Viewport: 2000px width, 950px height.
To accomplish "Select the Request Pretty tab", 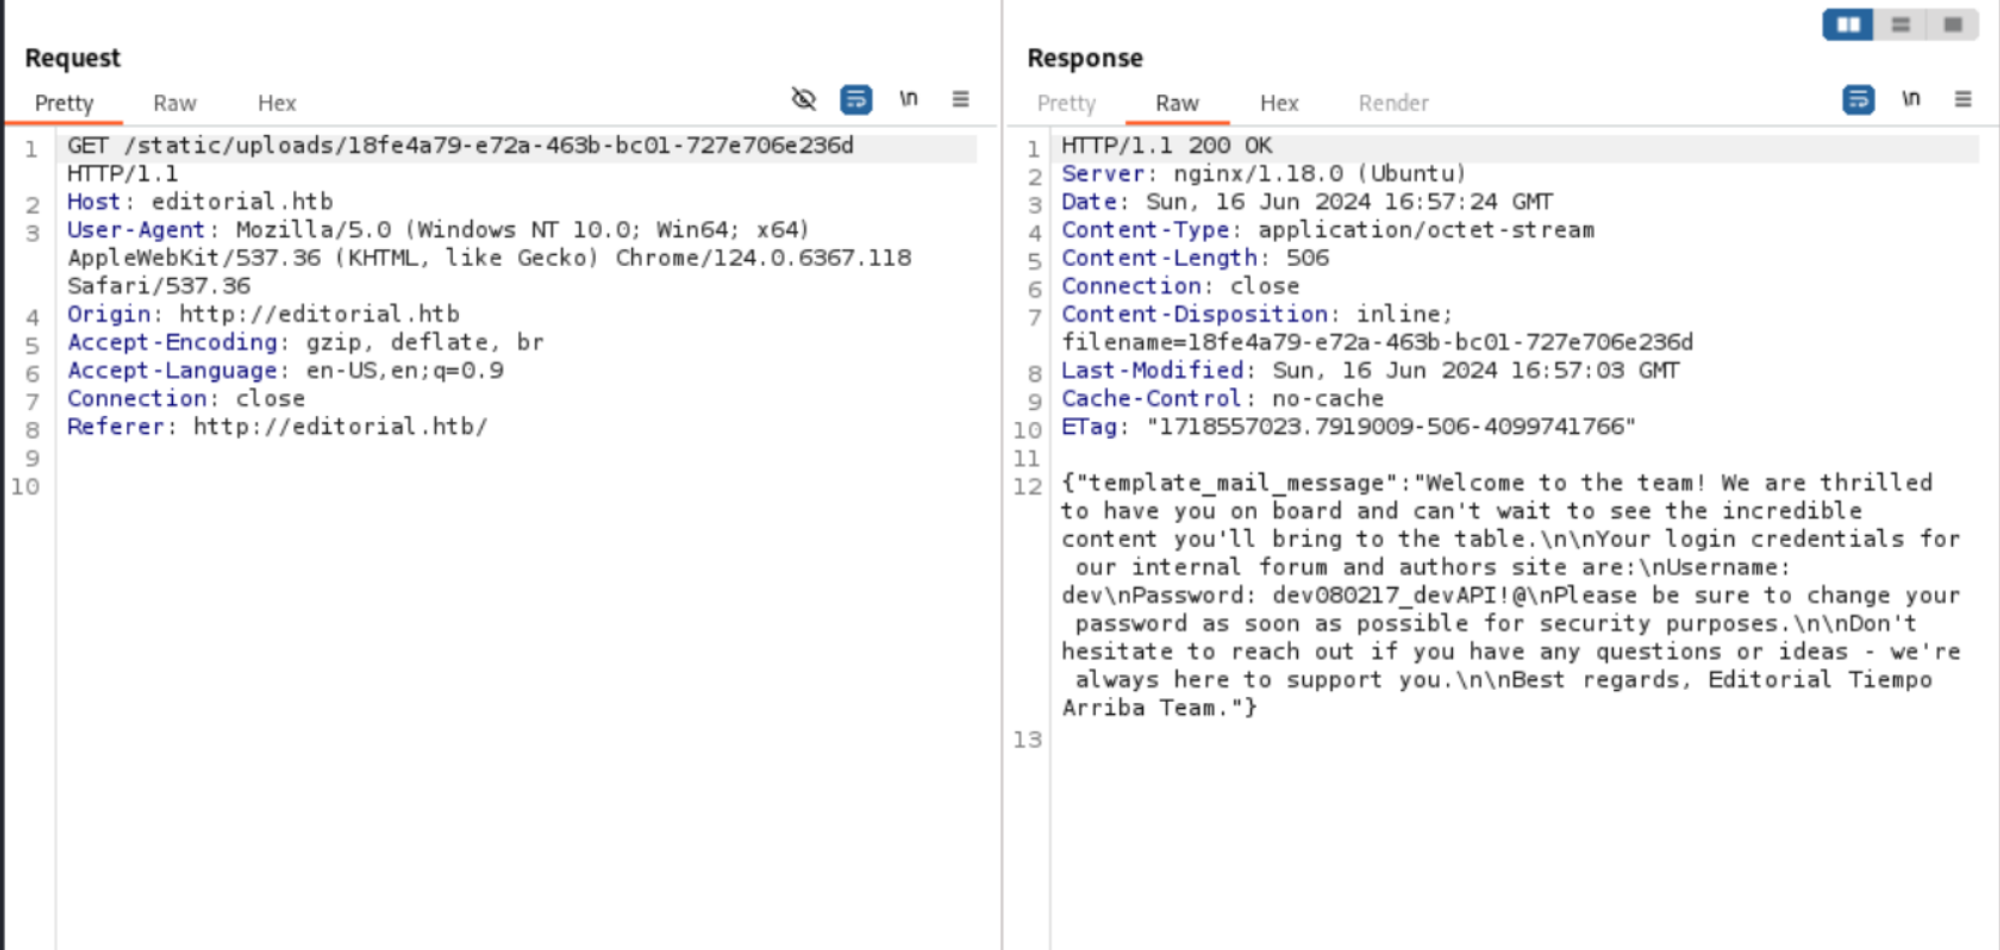I will pyautogui.click(x=64, y=103).
